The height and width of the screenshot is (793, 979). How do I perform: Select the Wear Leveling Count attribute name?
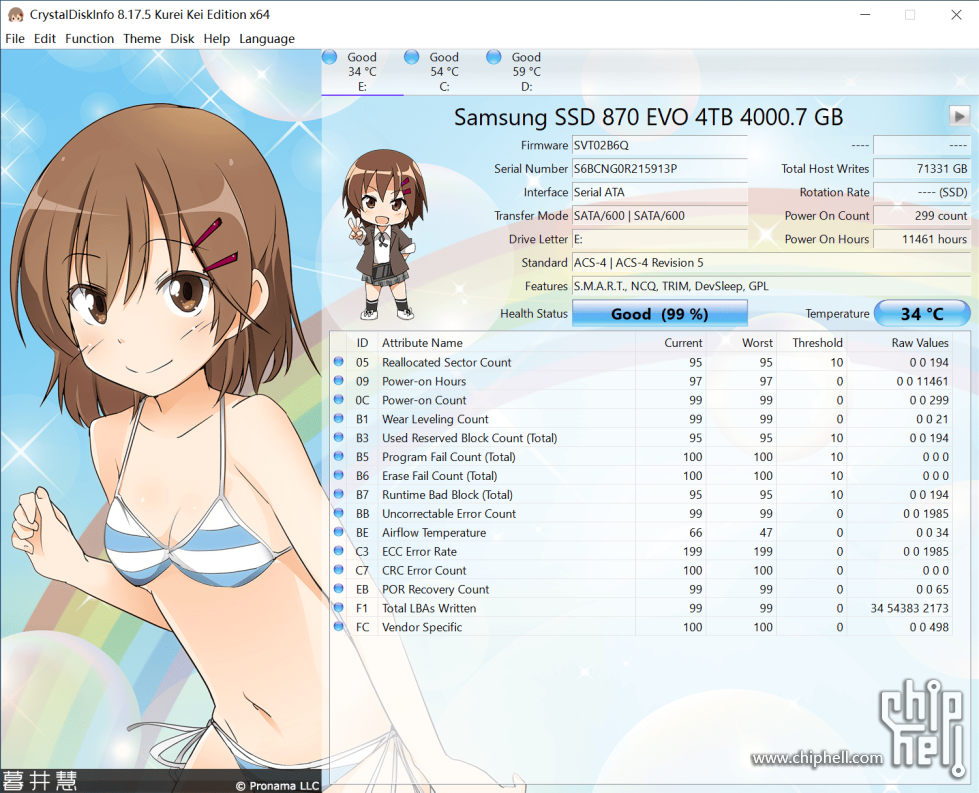[435, 419]
